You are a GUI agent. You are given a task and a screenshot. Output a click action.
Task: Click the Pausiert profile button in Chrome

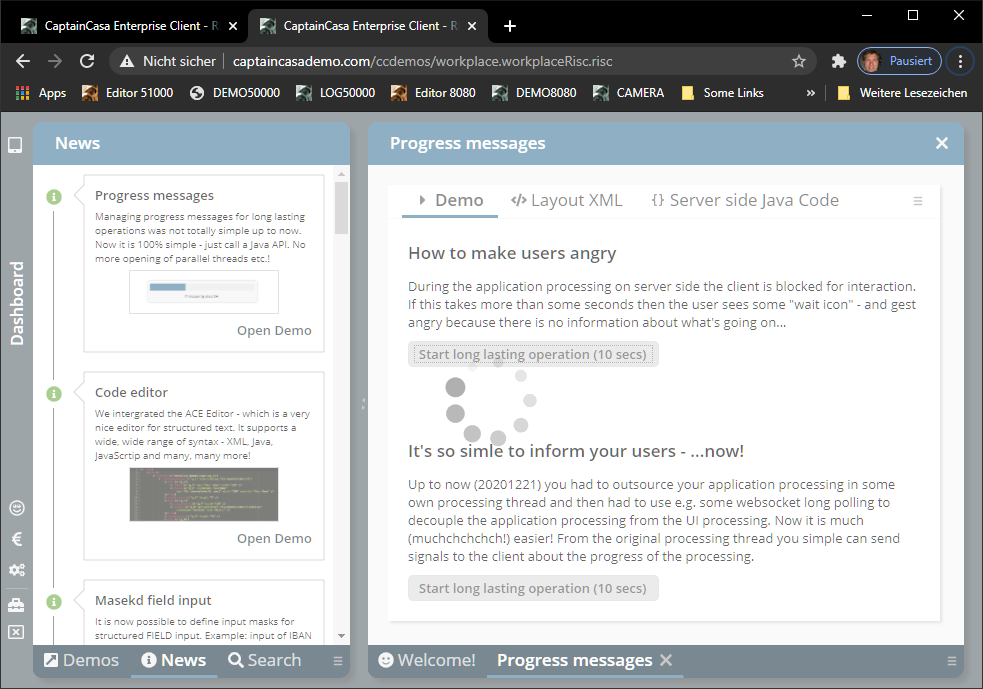(898, 61)
